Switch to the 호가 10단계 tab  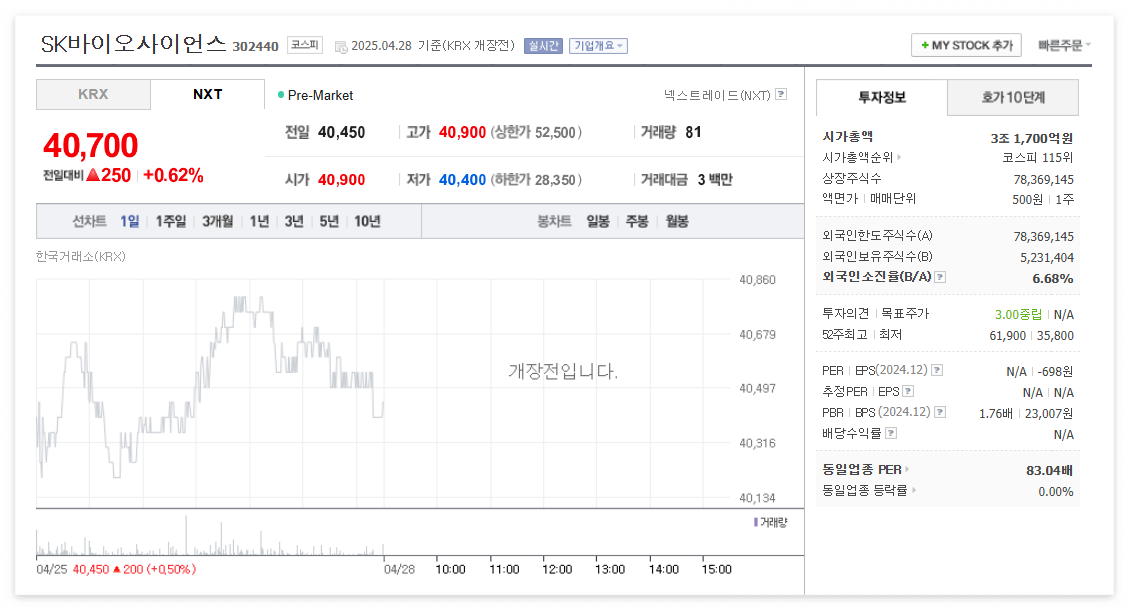click(x=1013, y=98)
